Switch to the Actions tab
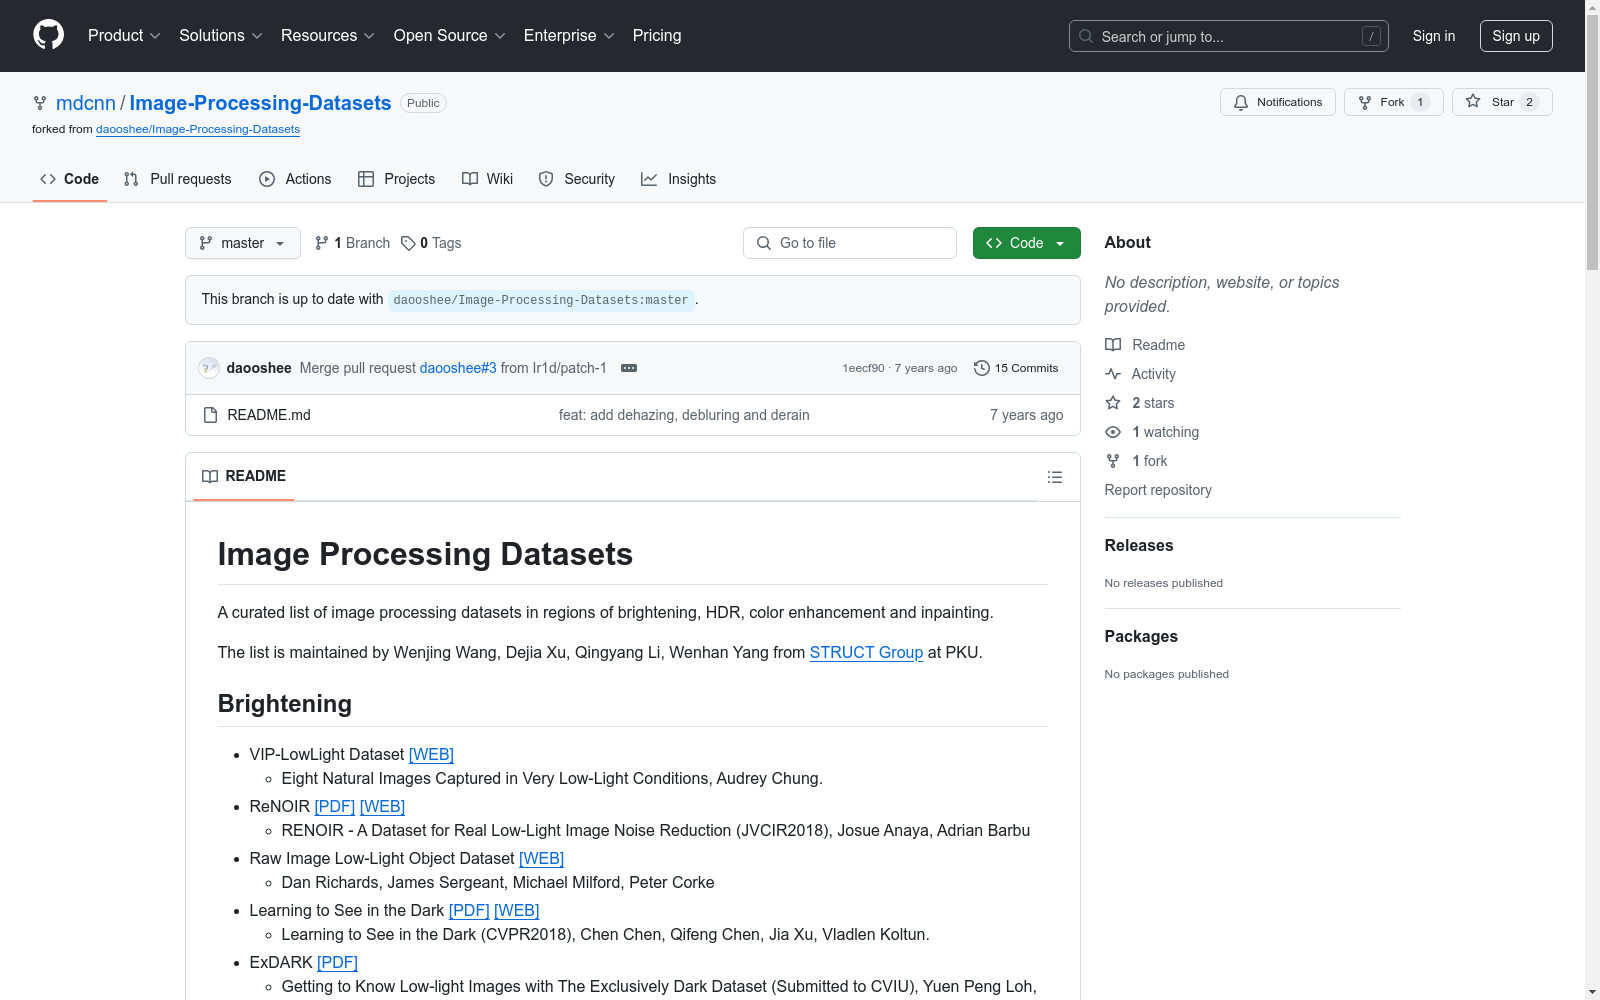Image resolution: width=1600 pixels, height=1000 pixels. click(295, 179)
